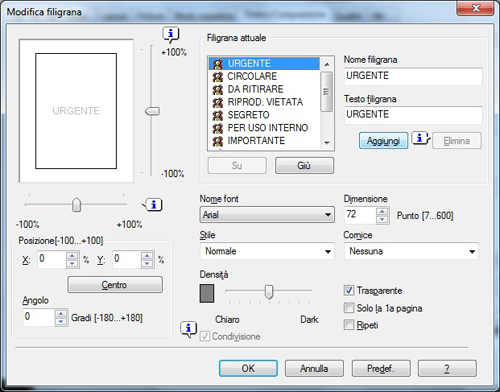Image resolution: width=500 pixels, height=392 pixels.
Task: Open the Nome font dropdown showing Arial
Action: click(267, 215)
